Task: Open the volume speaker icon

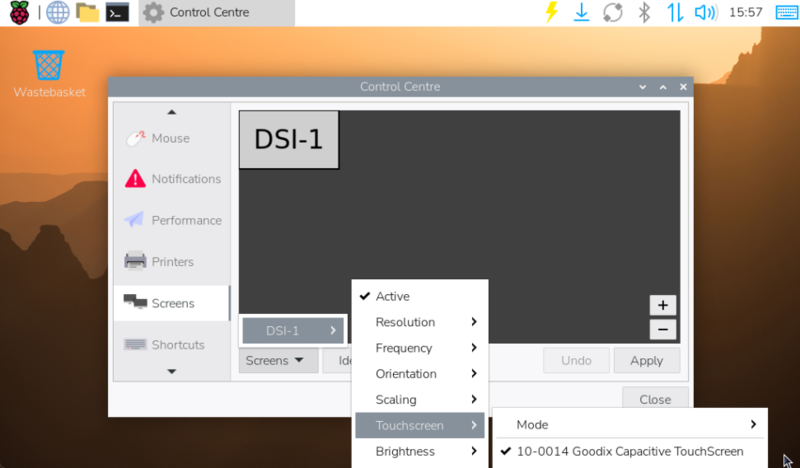Action: click(706, 12)
